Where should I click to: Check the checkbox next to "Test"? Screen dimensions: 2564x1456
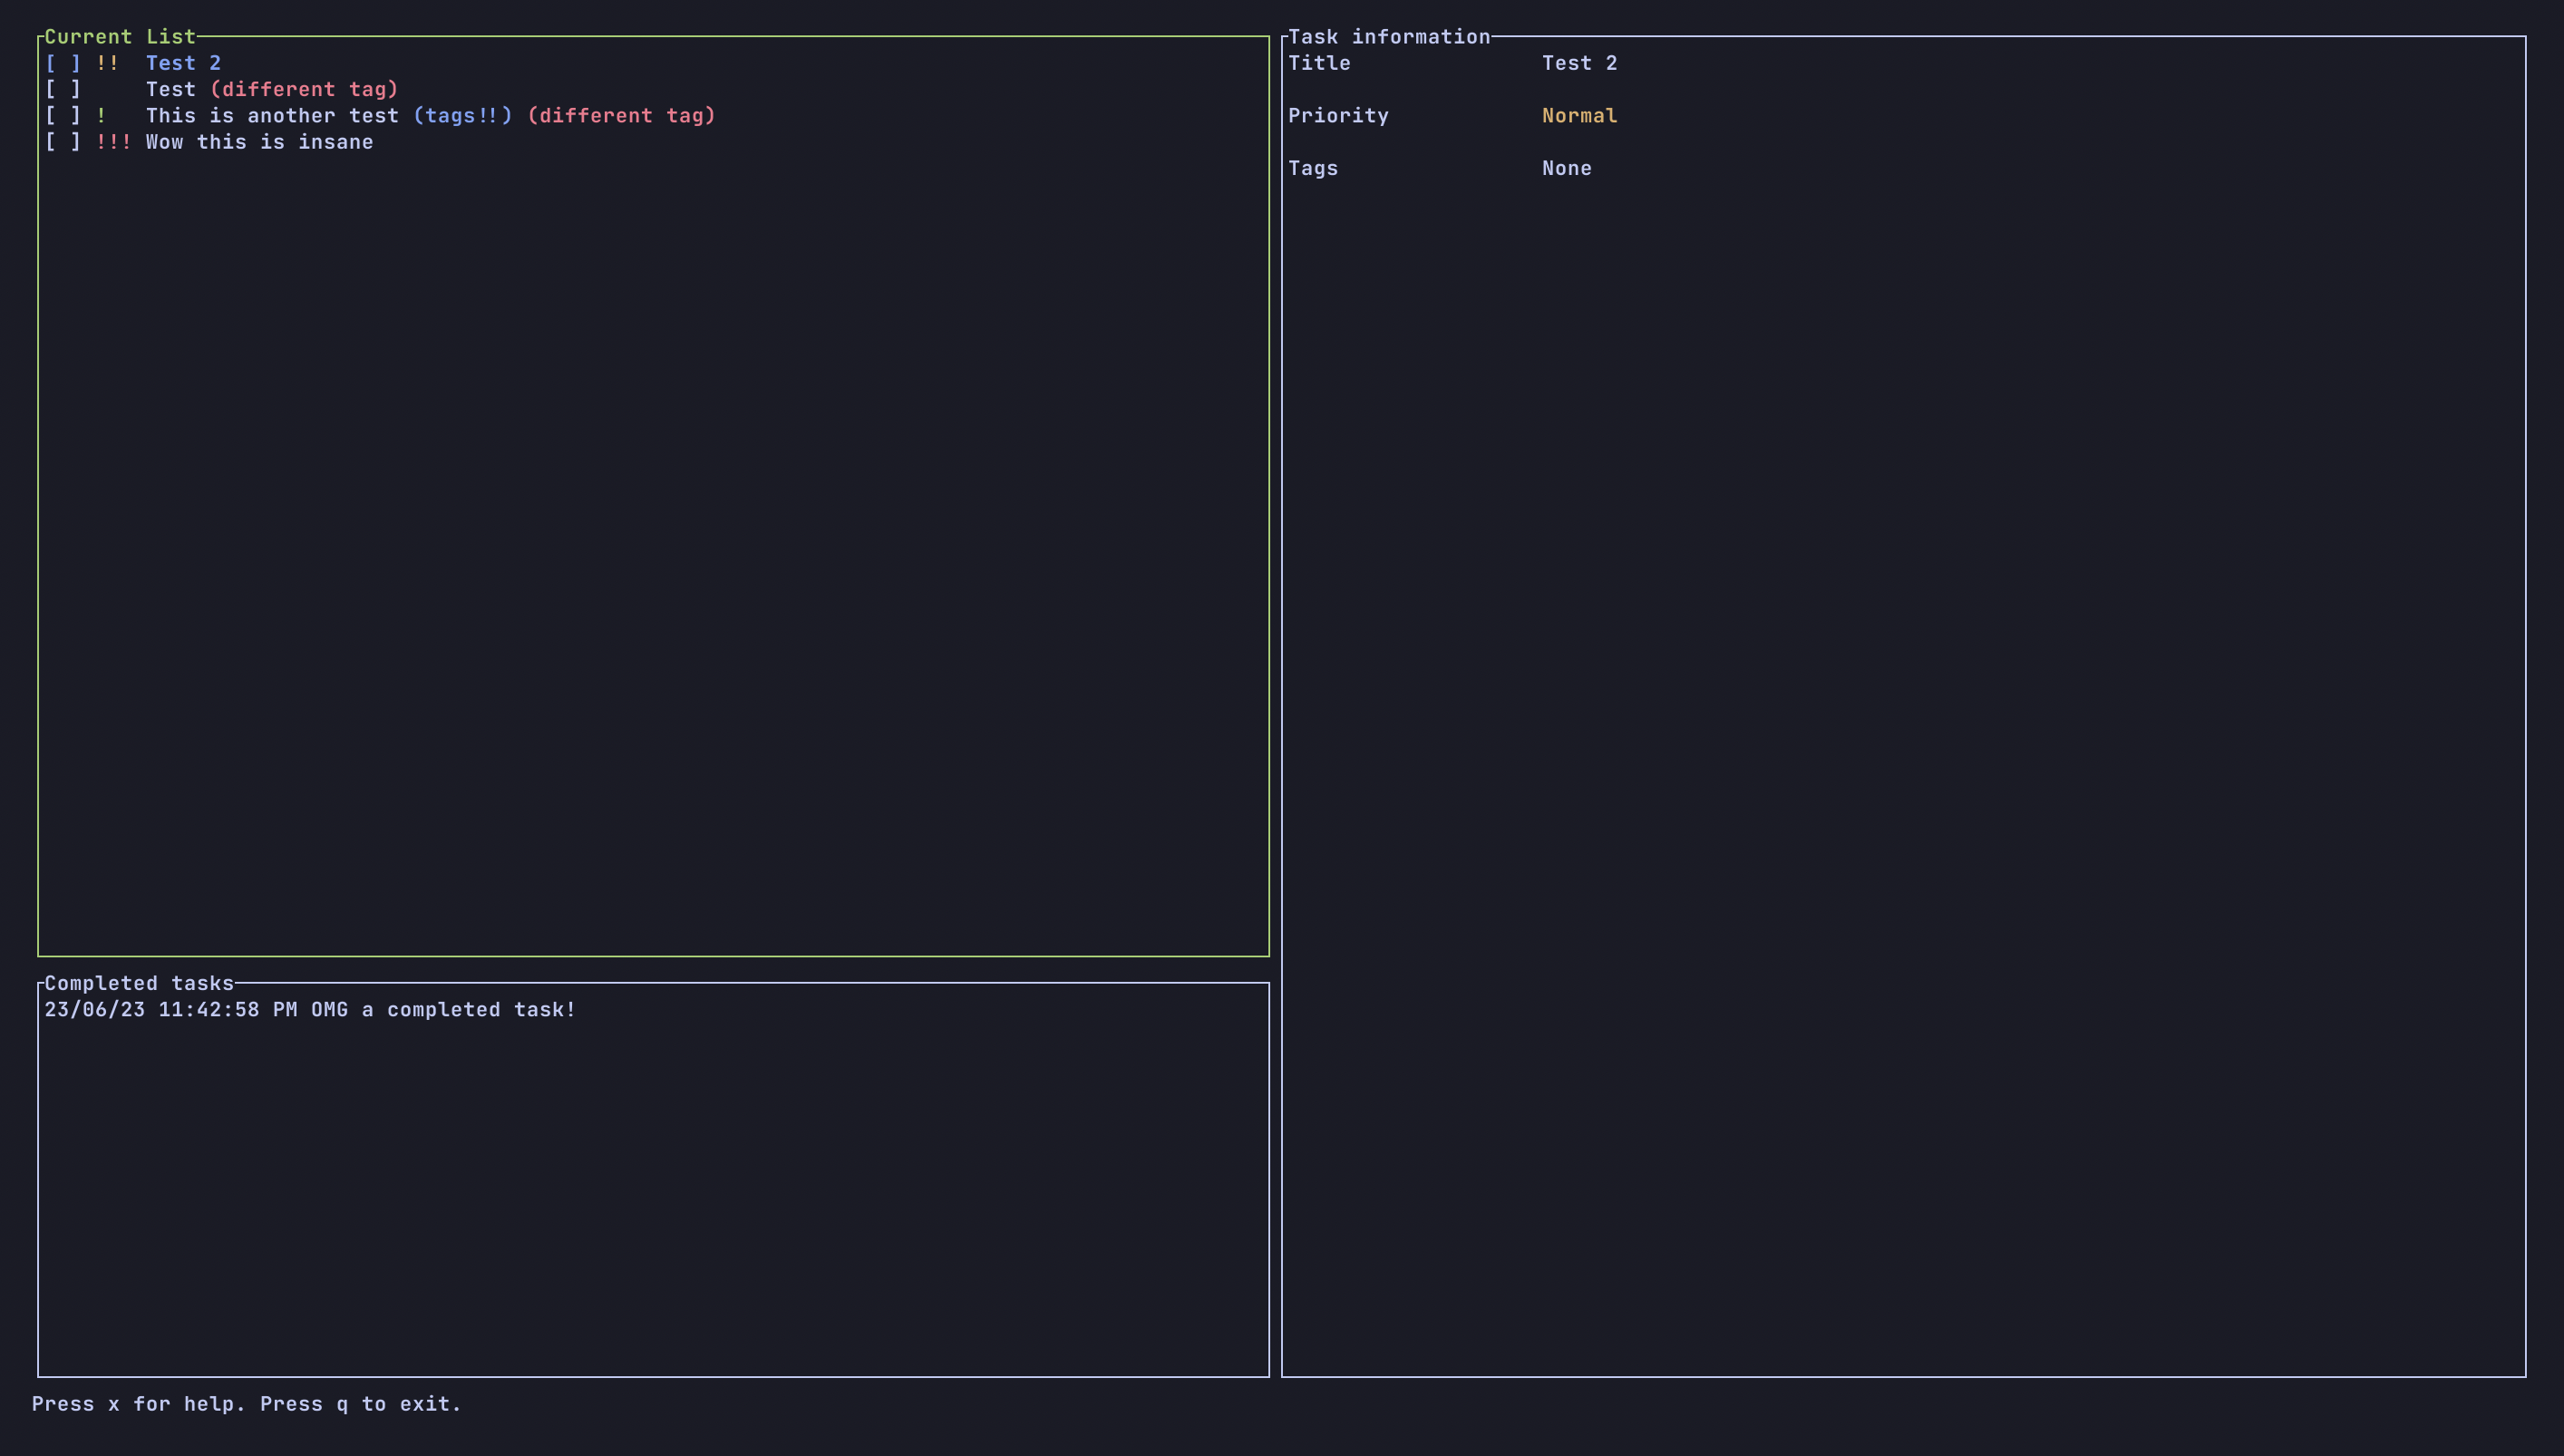tap(63, 89)
